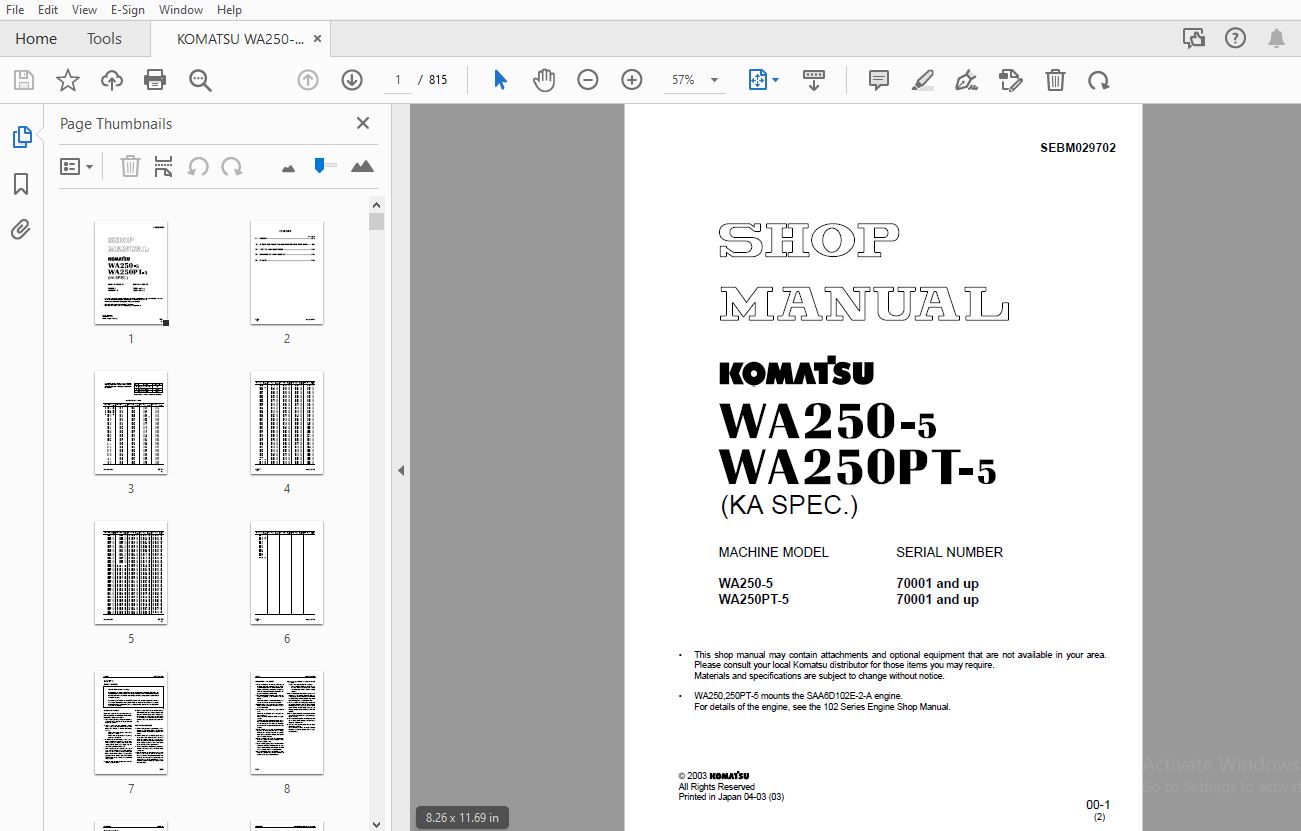
Task: Click the Save file icon
Action: click(23, 81)
